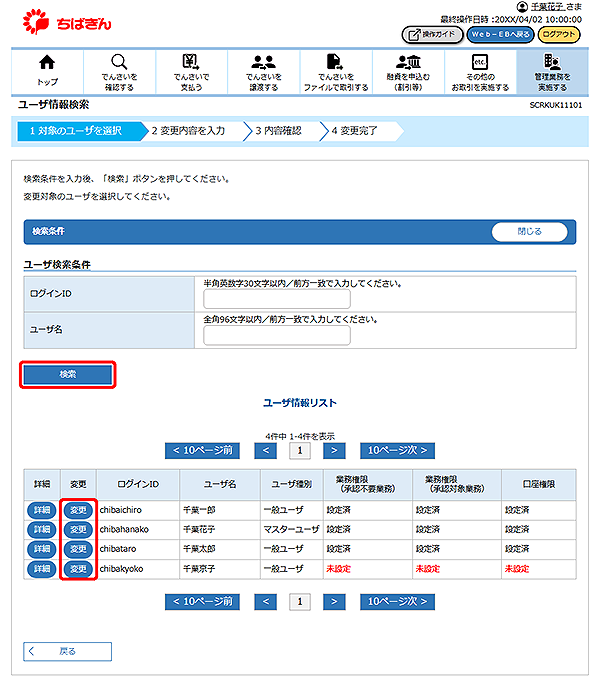
Task: Go to next page in lower pagination
Action: (334, 602)
